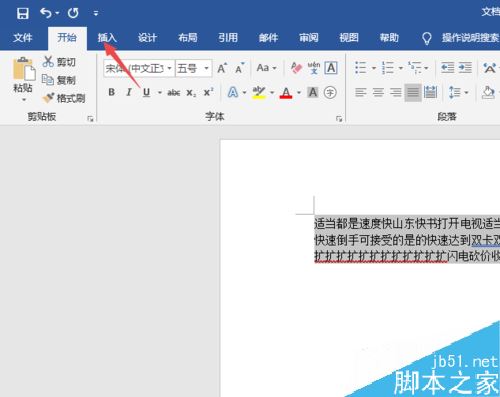
Task: Click the font name box showing 宋体
Action: [135, 69]
